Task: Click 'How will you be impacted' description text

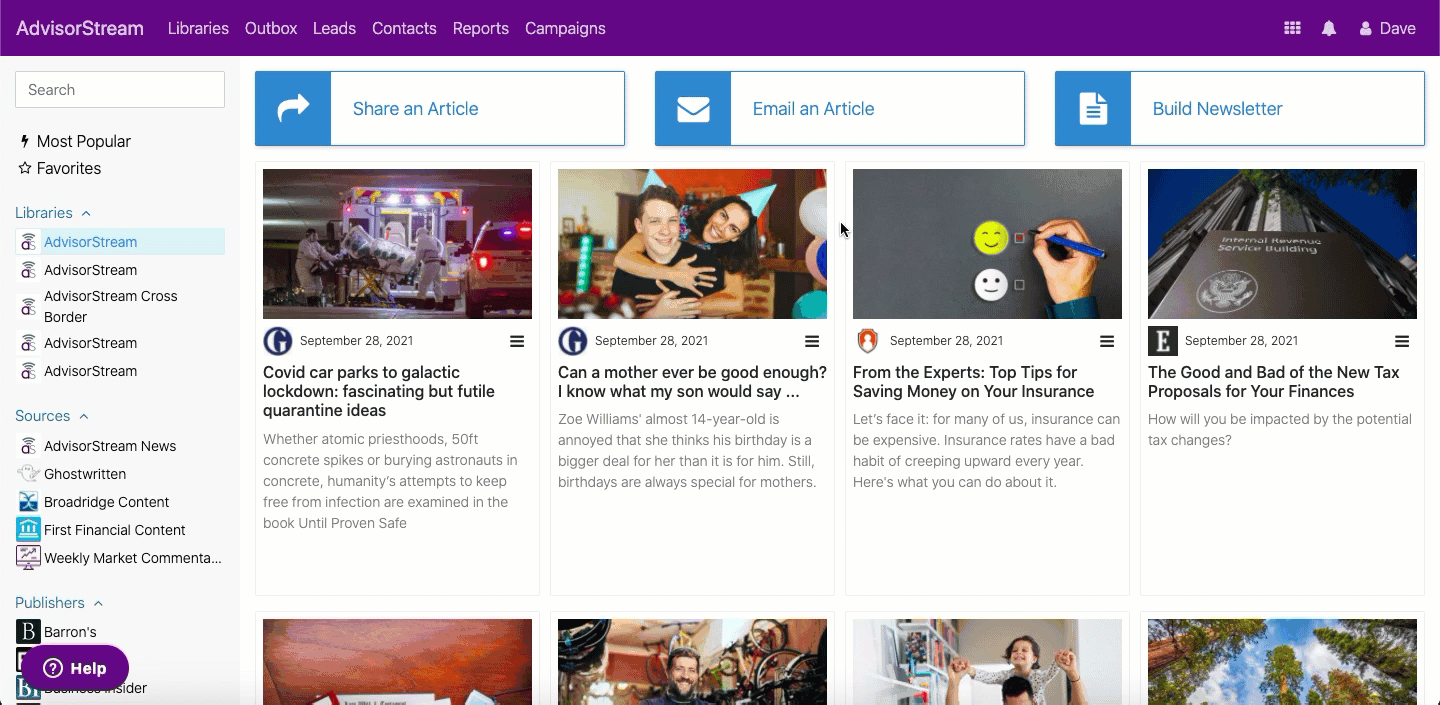Action: pos(1280,430)
